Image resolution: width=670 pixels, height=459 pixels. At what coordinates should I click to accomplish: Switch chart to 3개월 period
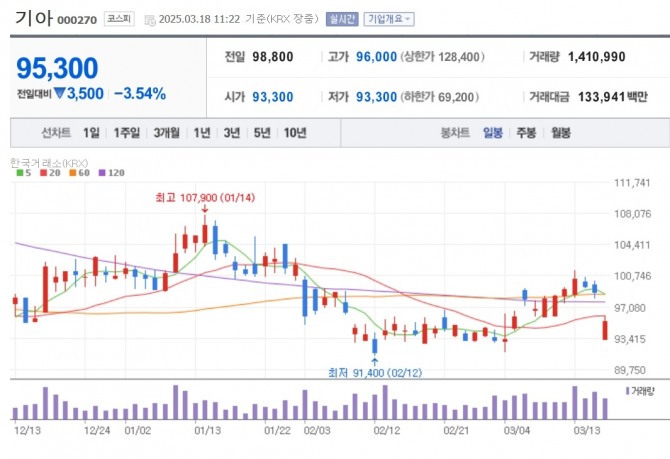coord(166,133)
